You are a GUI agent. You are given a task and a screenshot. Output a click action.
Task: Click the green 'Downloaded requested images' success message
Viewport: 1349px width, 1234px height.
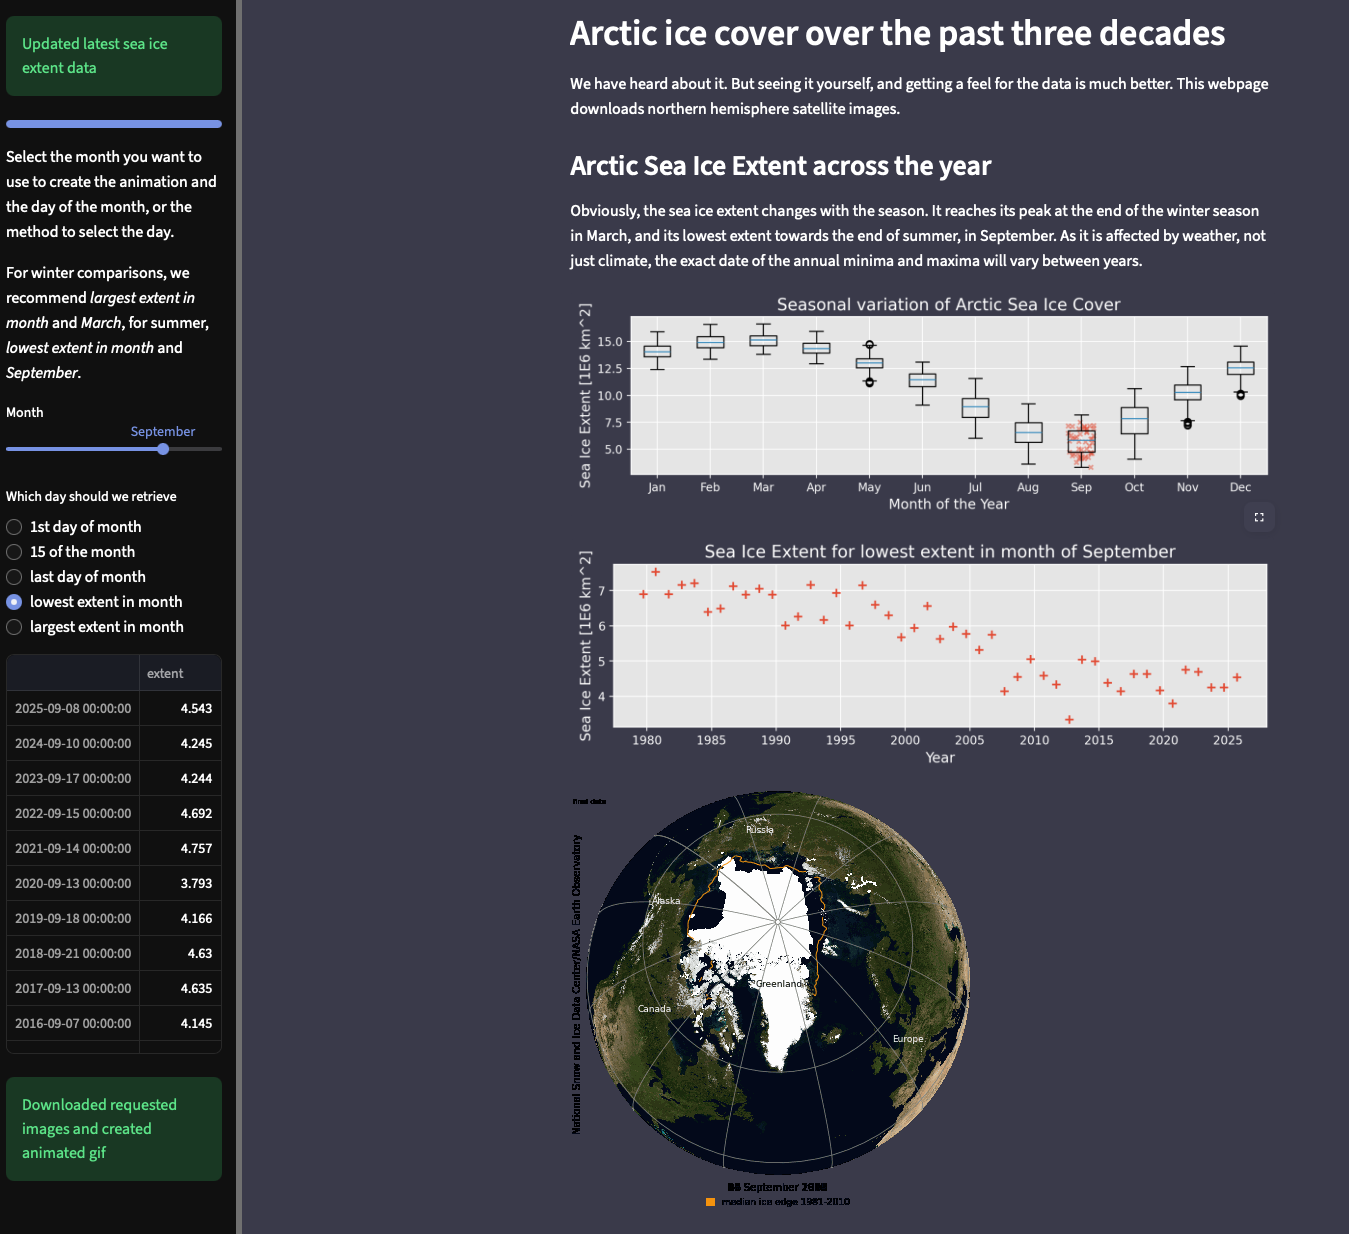(x=113, y=1128)
